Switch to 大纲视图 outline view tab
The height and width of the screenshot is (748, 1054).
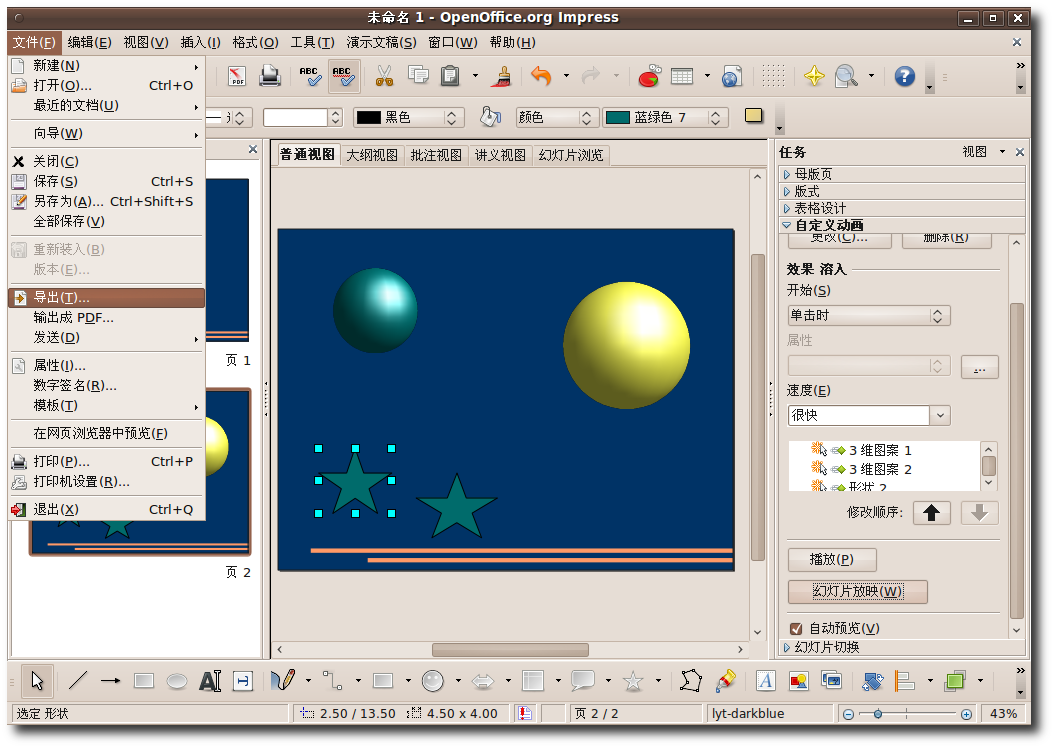click(372, 155)
